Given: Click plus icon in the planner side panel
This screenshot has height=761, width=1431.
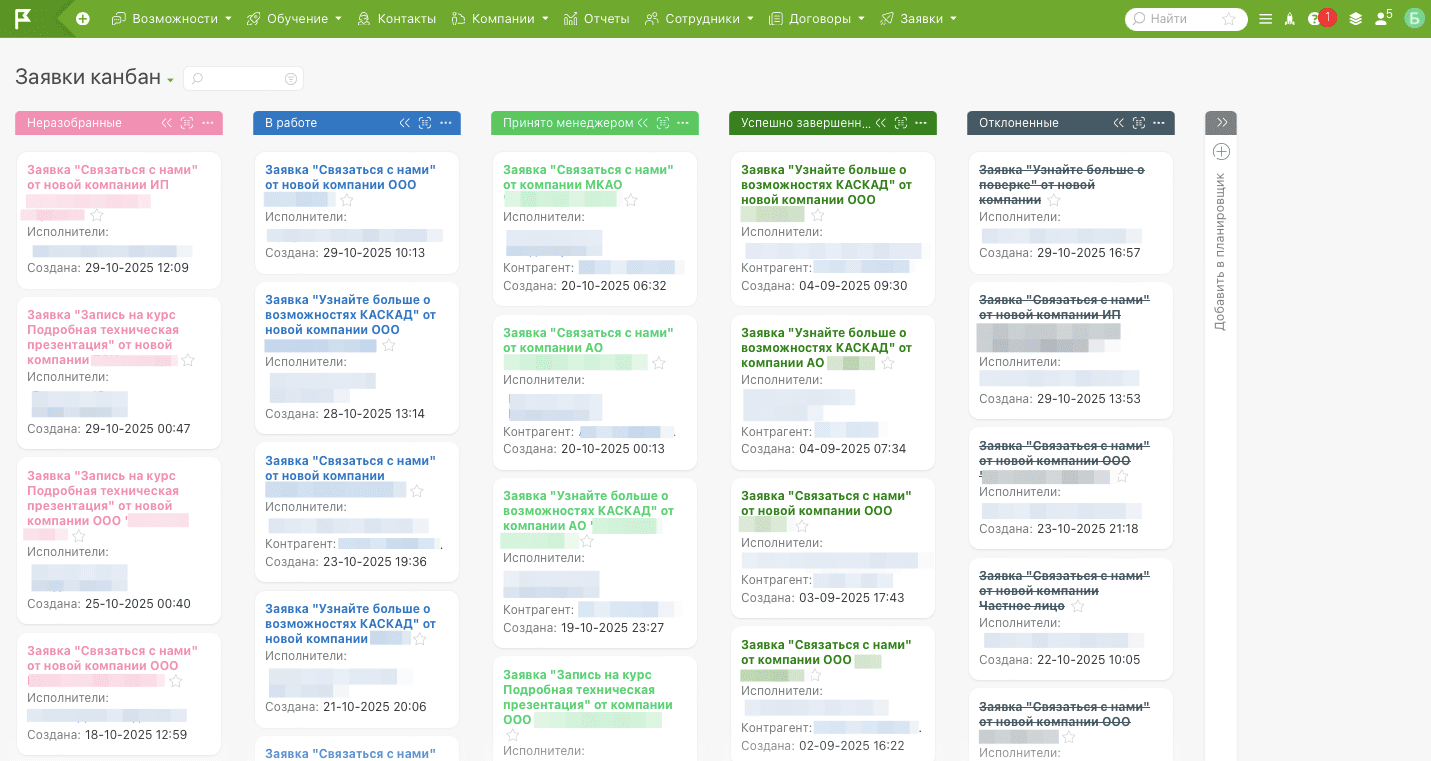Looking at the screenshot, I should tap(1221, 152).
